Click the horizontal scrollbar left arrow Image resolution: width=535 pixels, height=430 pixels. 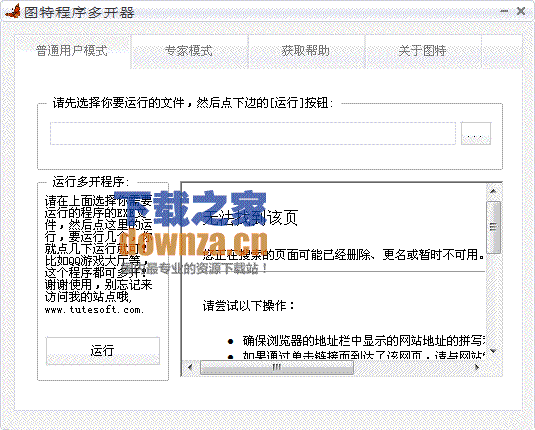190,368
